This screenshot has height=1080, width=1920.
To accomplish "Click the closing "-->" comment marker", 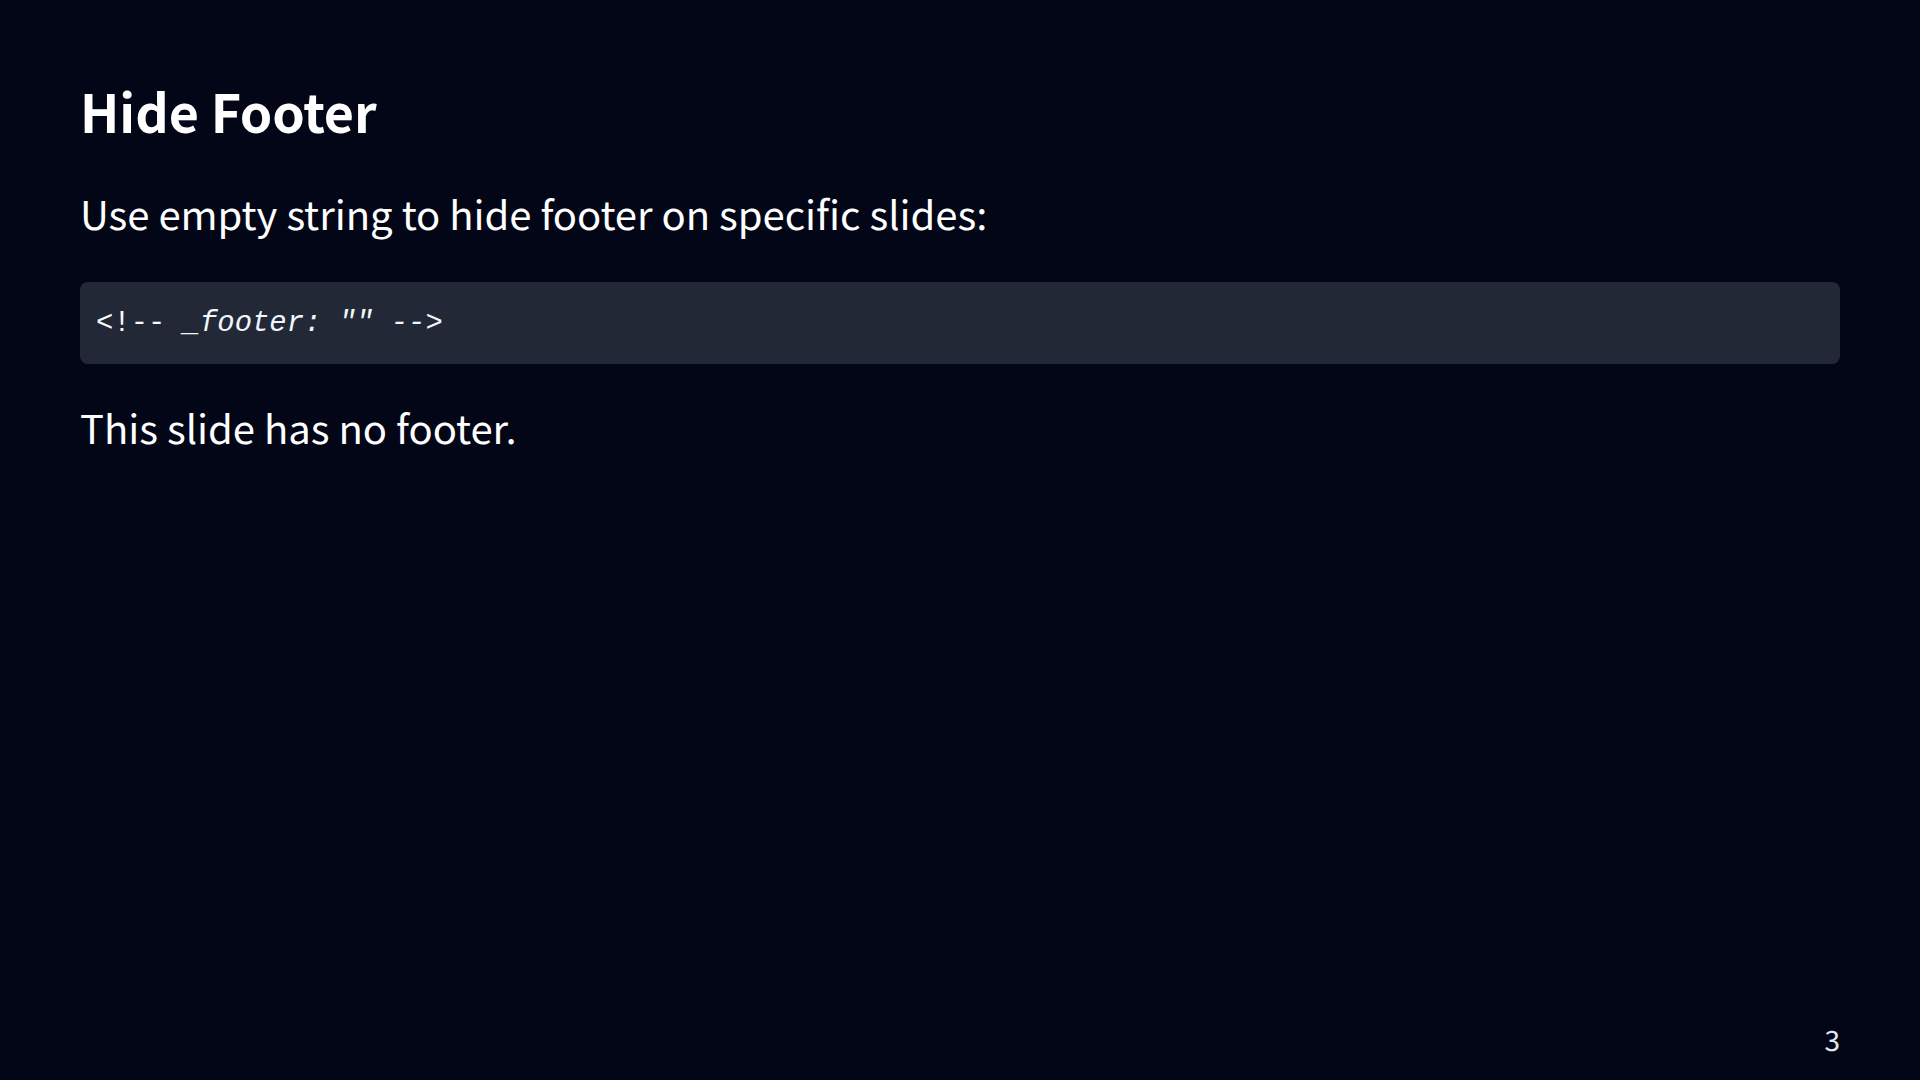I will (x=417, y=322).
